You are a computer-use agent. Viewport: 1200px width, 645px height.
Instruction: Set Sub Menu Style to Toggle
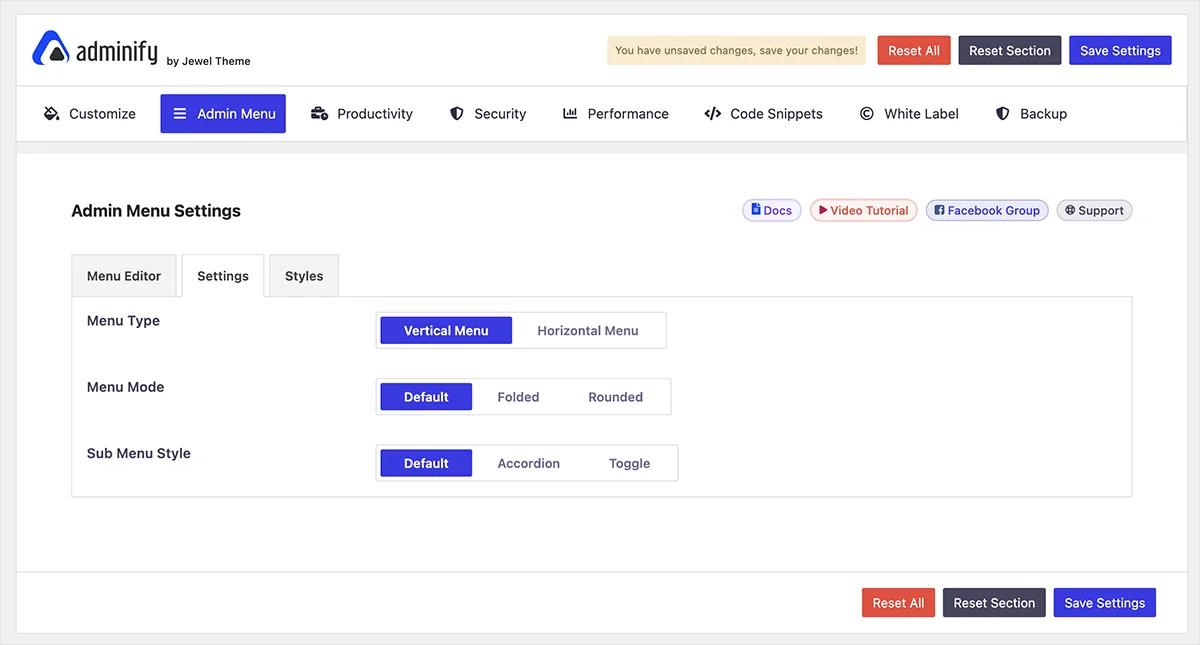pyautogui.click(x=630, y=463)
